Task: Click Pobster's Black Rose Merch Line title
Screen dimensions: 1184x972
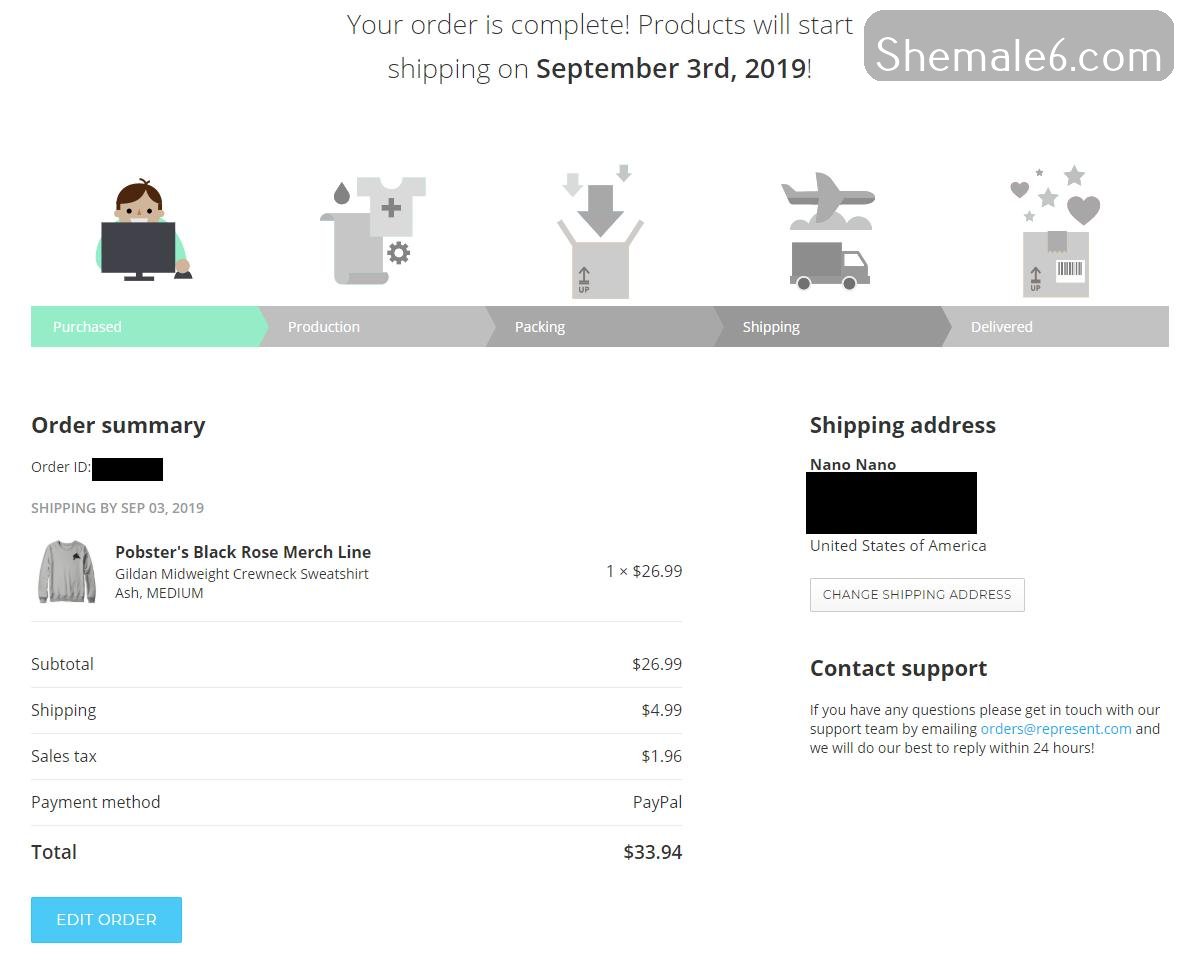Action: tap(243, 552)
